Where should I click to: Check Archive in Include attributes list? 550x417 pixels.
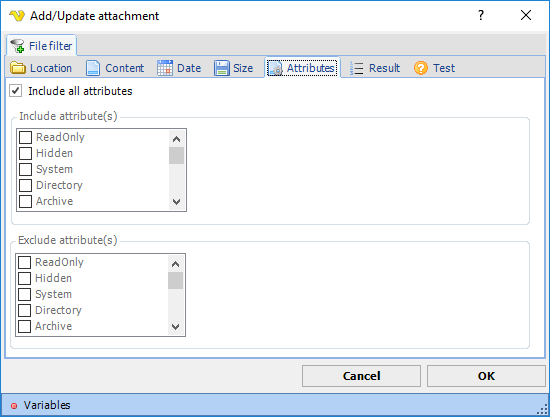25,201
